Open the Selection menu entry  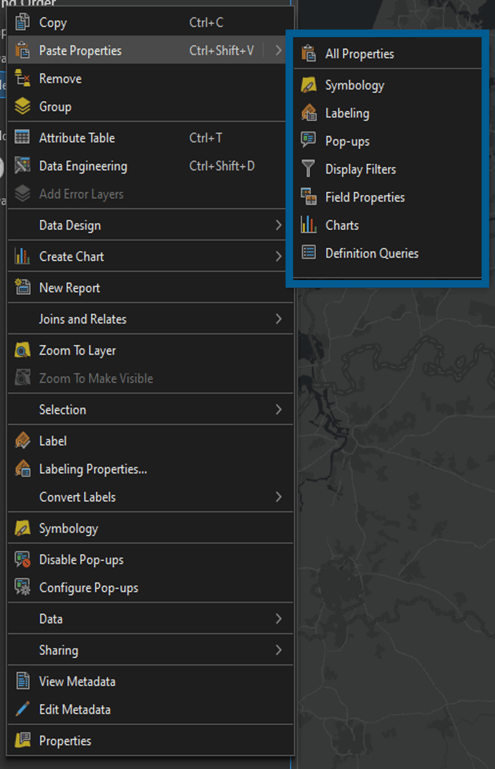151,410
